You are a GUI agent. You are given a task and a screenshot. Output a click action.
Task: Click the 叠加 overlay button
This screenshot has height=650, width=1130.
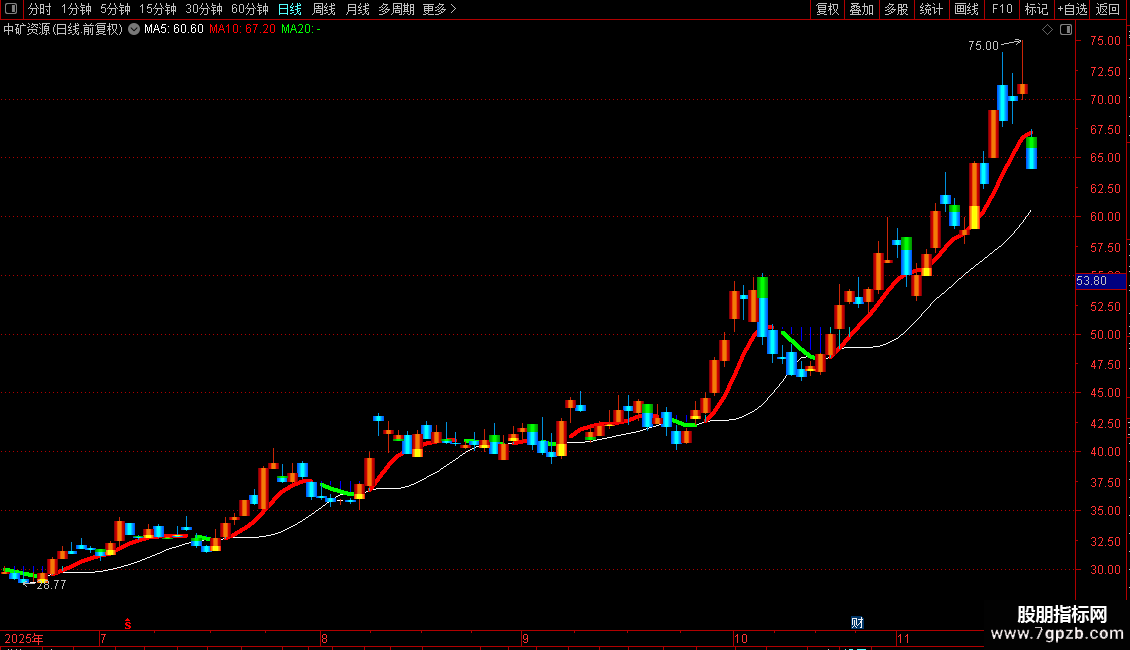pos(861,9)
